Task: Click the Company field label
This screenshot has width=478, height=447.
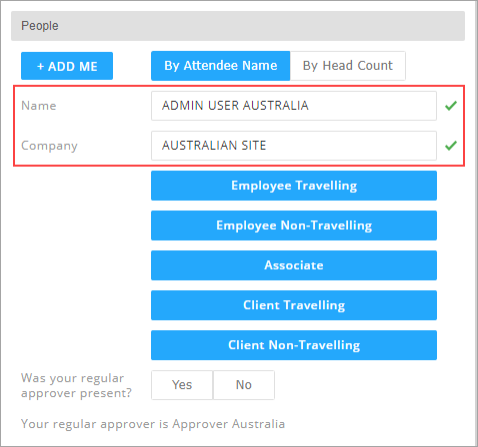Action: (49, 146)
